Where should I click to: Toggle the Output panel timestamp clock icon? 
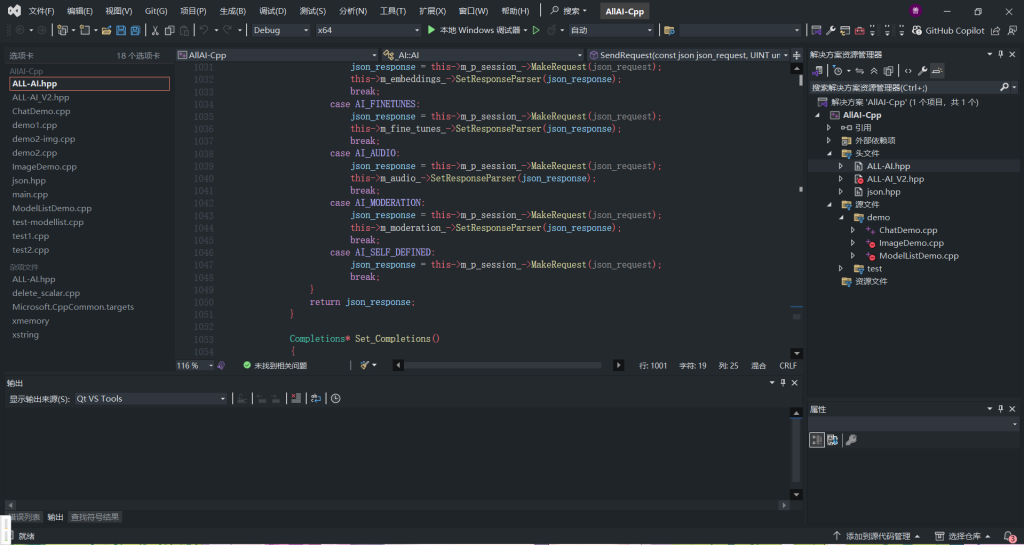(336, 399)
